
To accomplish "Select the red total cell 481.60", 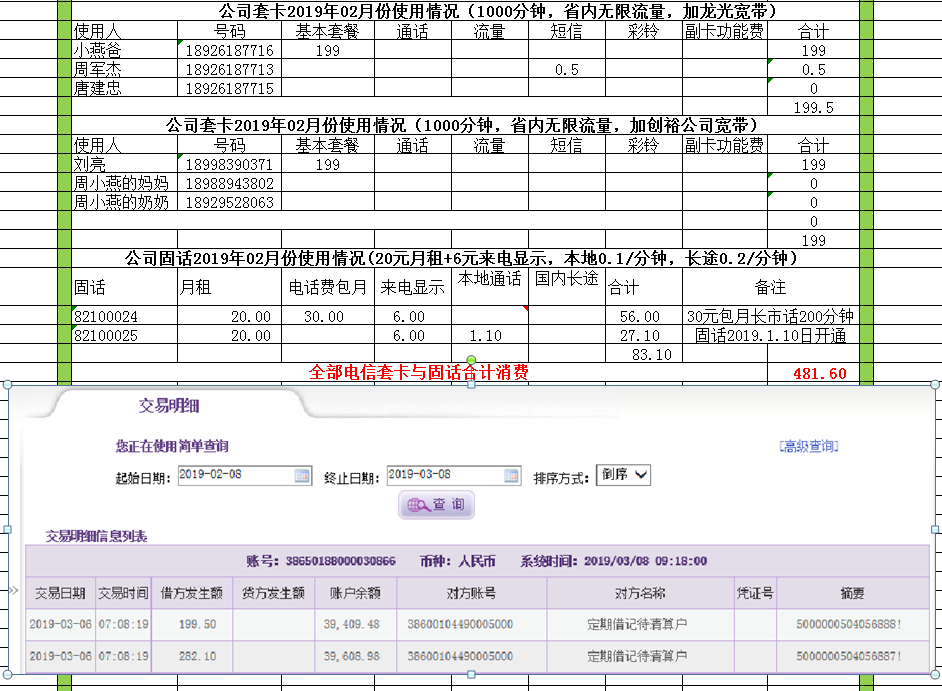I will tap(819, 373).
